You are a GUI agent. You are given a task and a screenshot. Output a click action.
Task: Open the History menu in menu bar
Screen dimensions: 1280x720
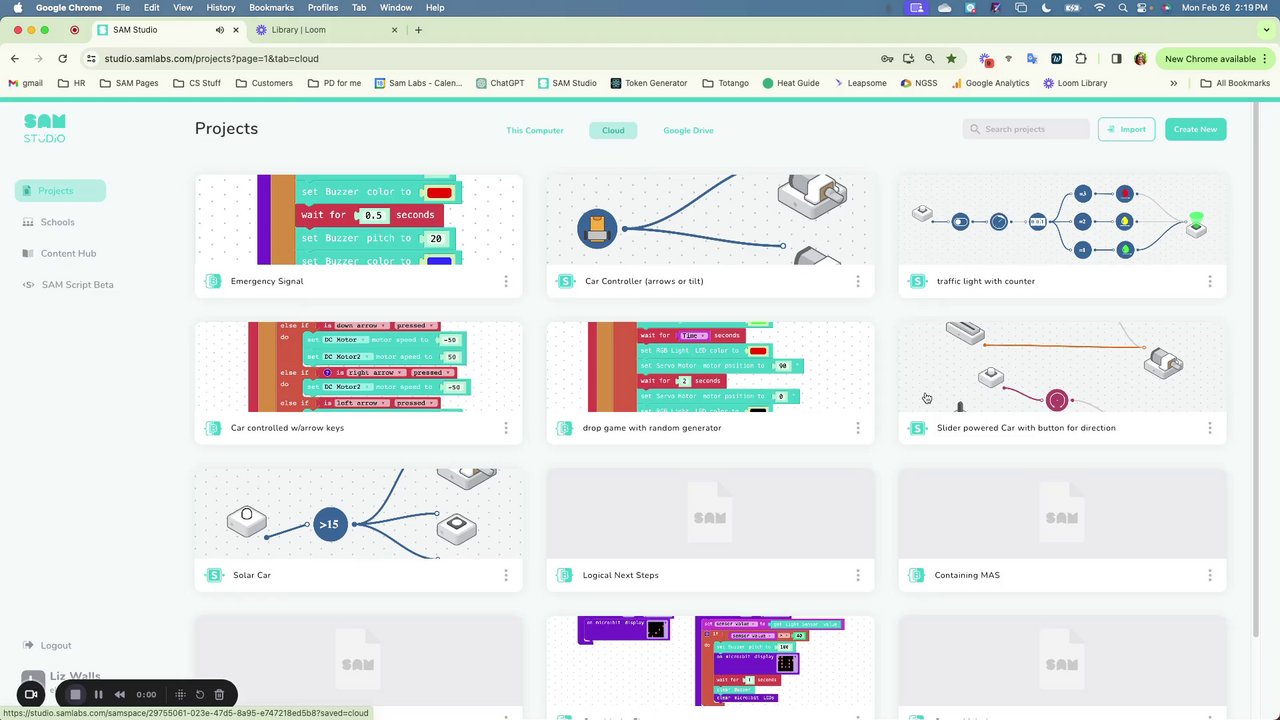pos(220,7)
